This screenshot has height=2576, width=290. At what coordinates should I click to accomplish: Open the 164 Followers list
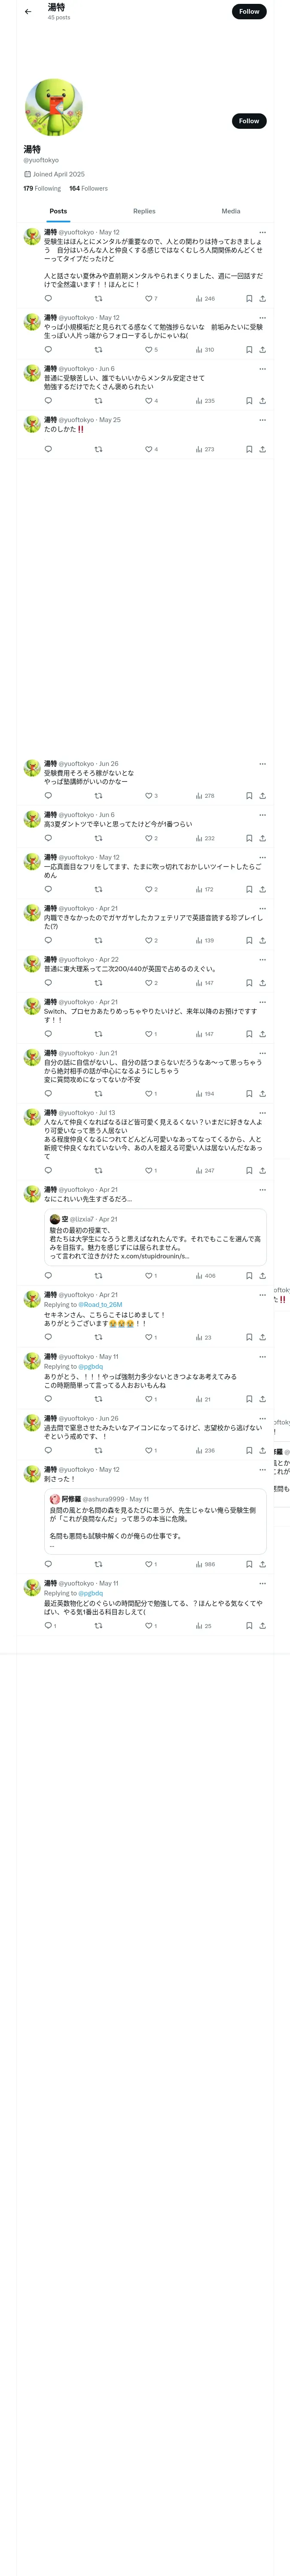(88, 188)
